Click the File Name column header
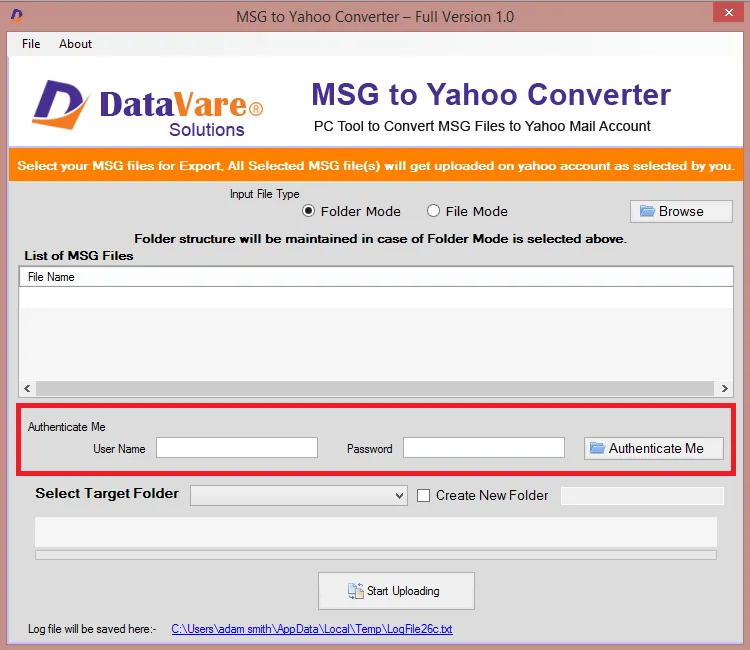The image size is (750, 650). tap(376, 277)
